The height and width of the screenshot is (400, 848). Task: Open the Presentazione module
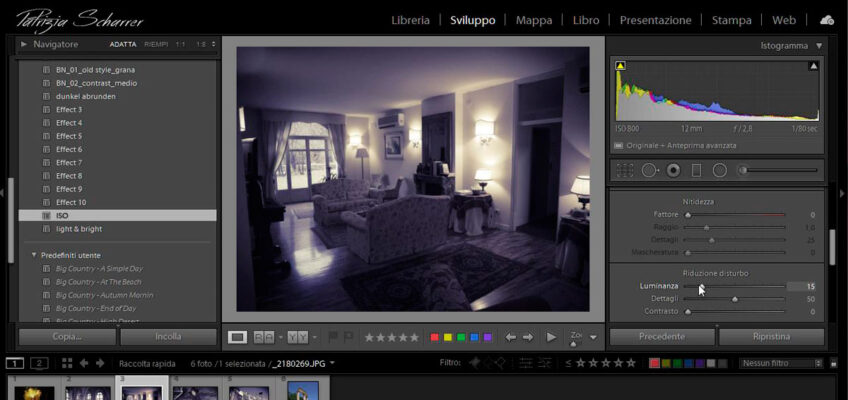coord(655,21)
